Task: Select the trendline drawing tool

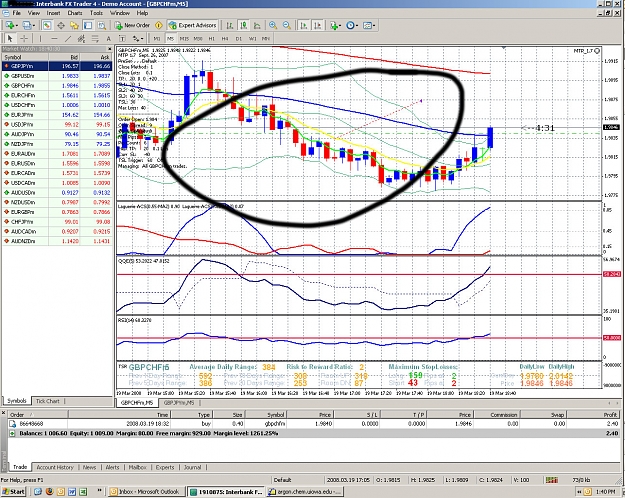Action: tap(68, 38)
